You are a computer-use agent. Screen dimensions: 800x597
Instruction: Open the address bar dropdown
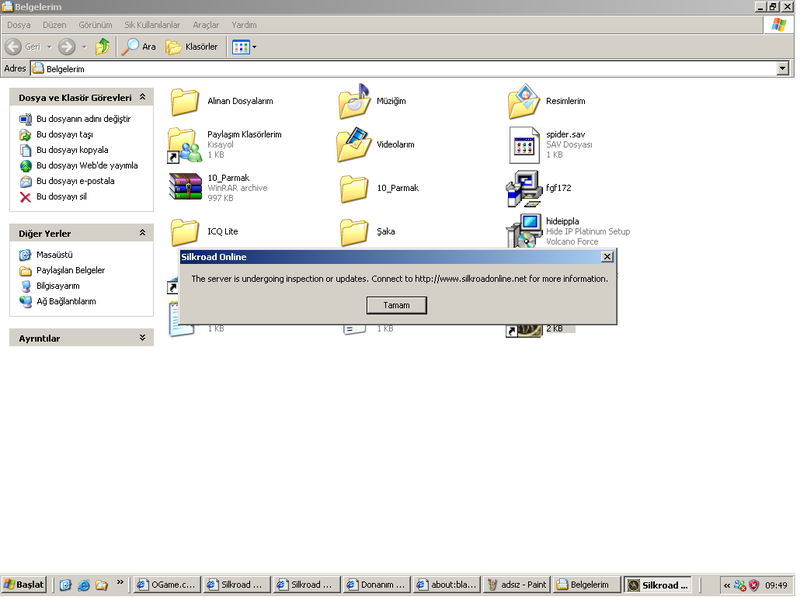tap(782, 69)
